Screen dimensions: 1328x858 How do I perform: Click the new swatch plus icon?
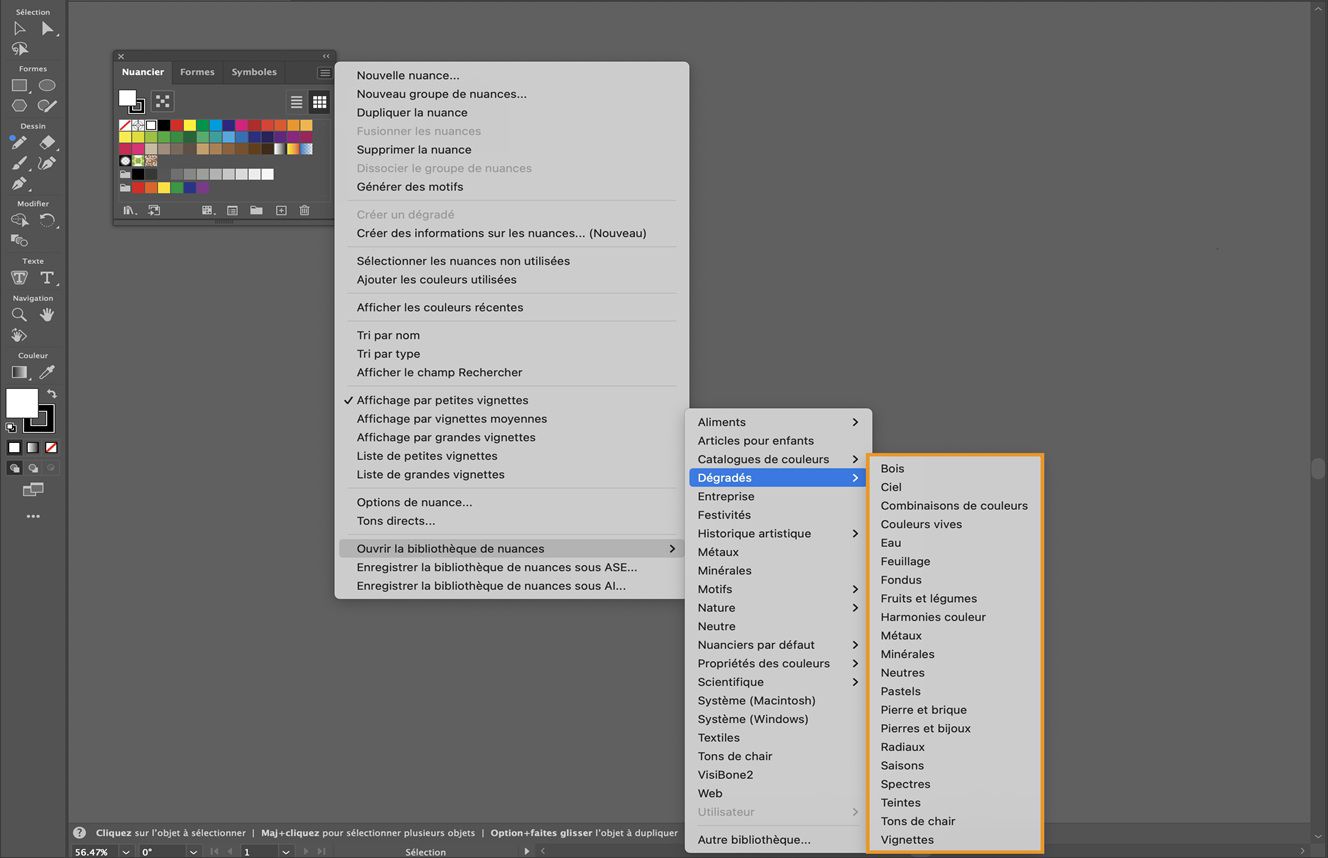pos(281,210)
